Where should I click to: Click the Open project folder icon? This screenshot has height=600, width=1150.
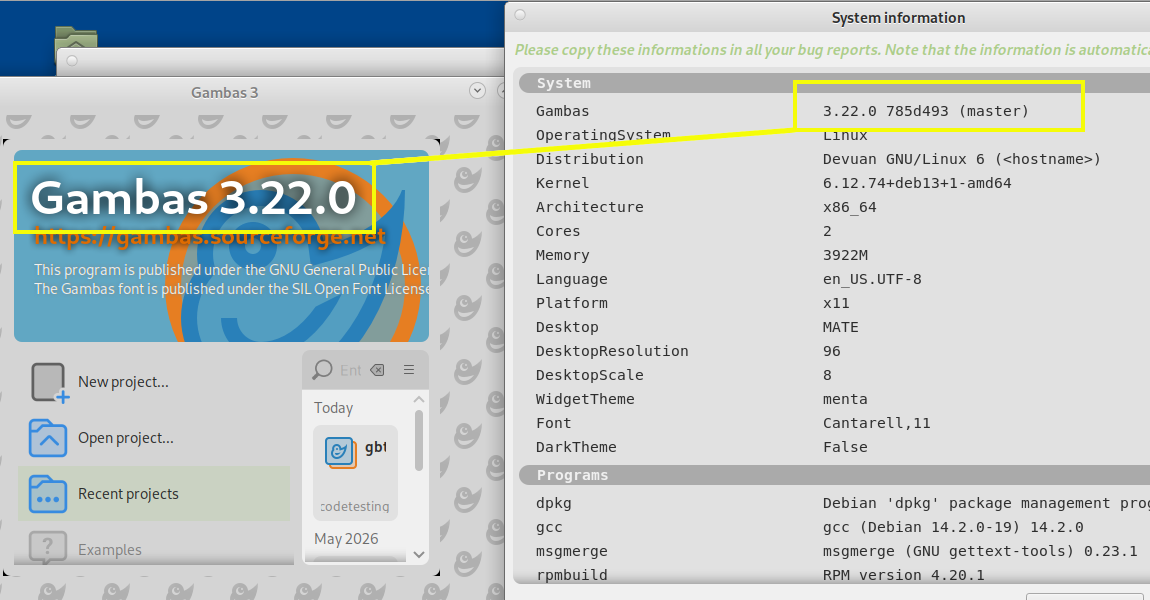(x=48, y=438)
